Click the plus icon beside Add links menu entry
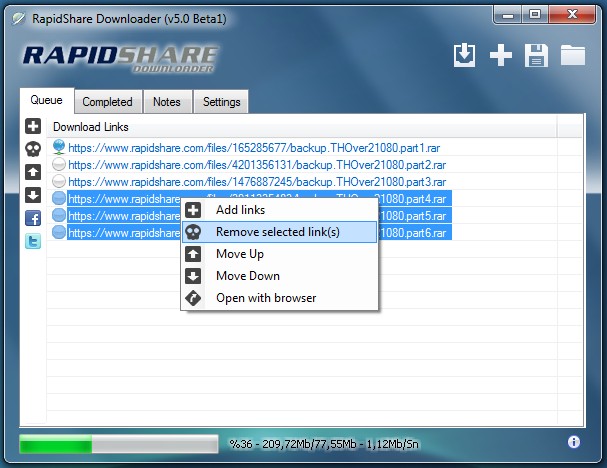 [193, 210]
